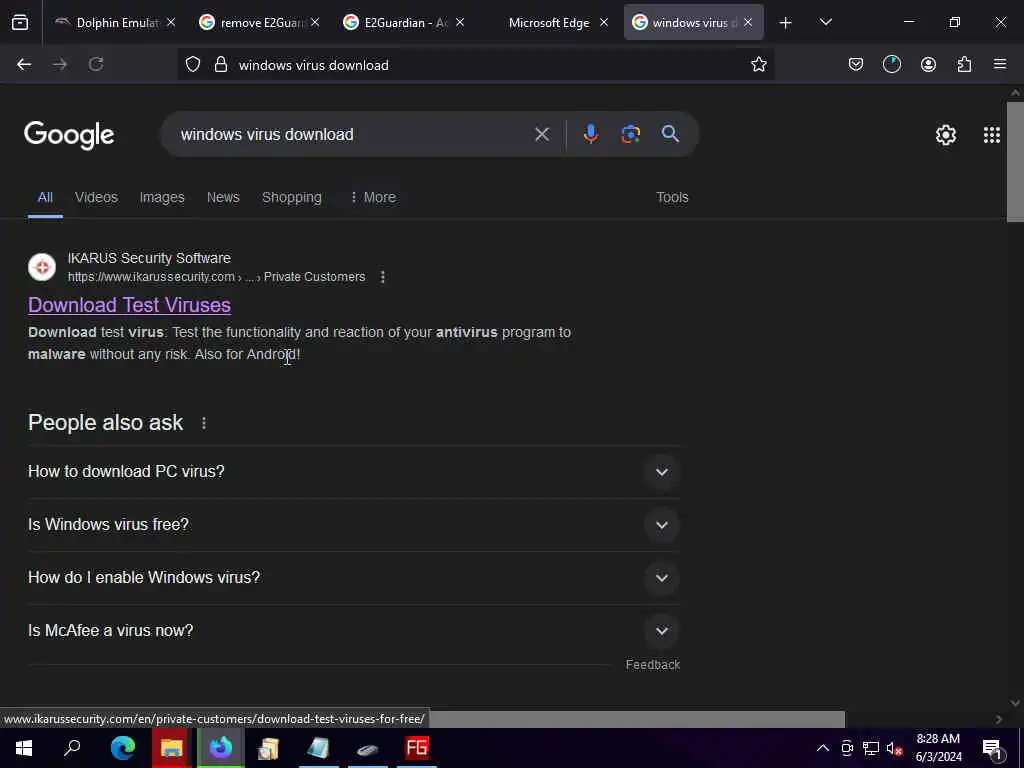Launch Microsoft Edge from taskbar
Screen dimensions: 1024x768
122,748
